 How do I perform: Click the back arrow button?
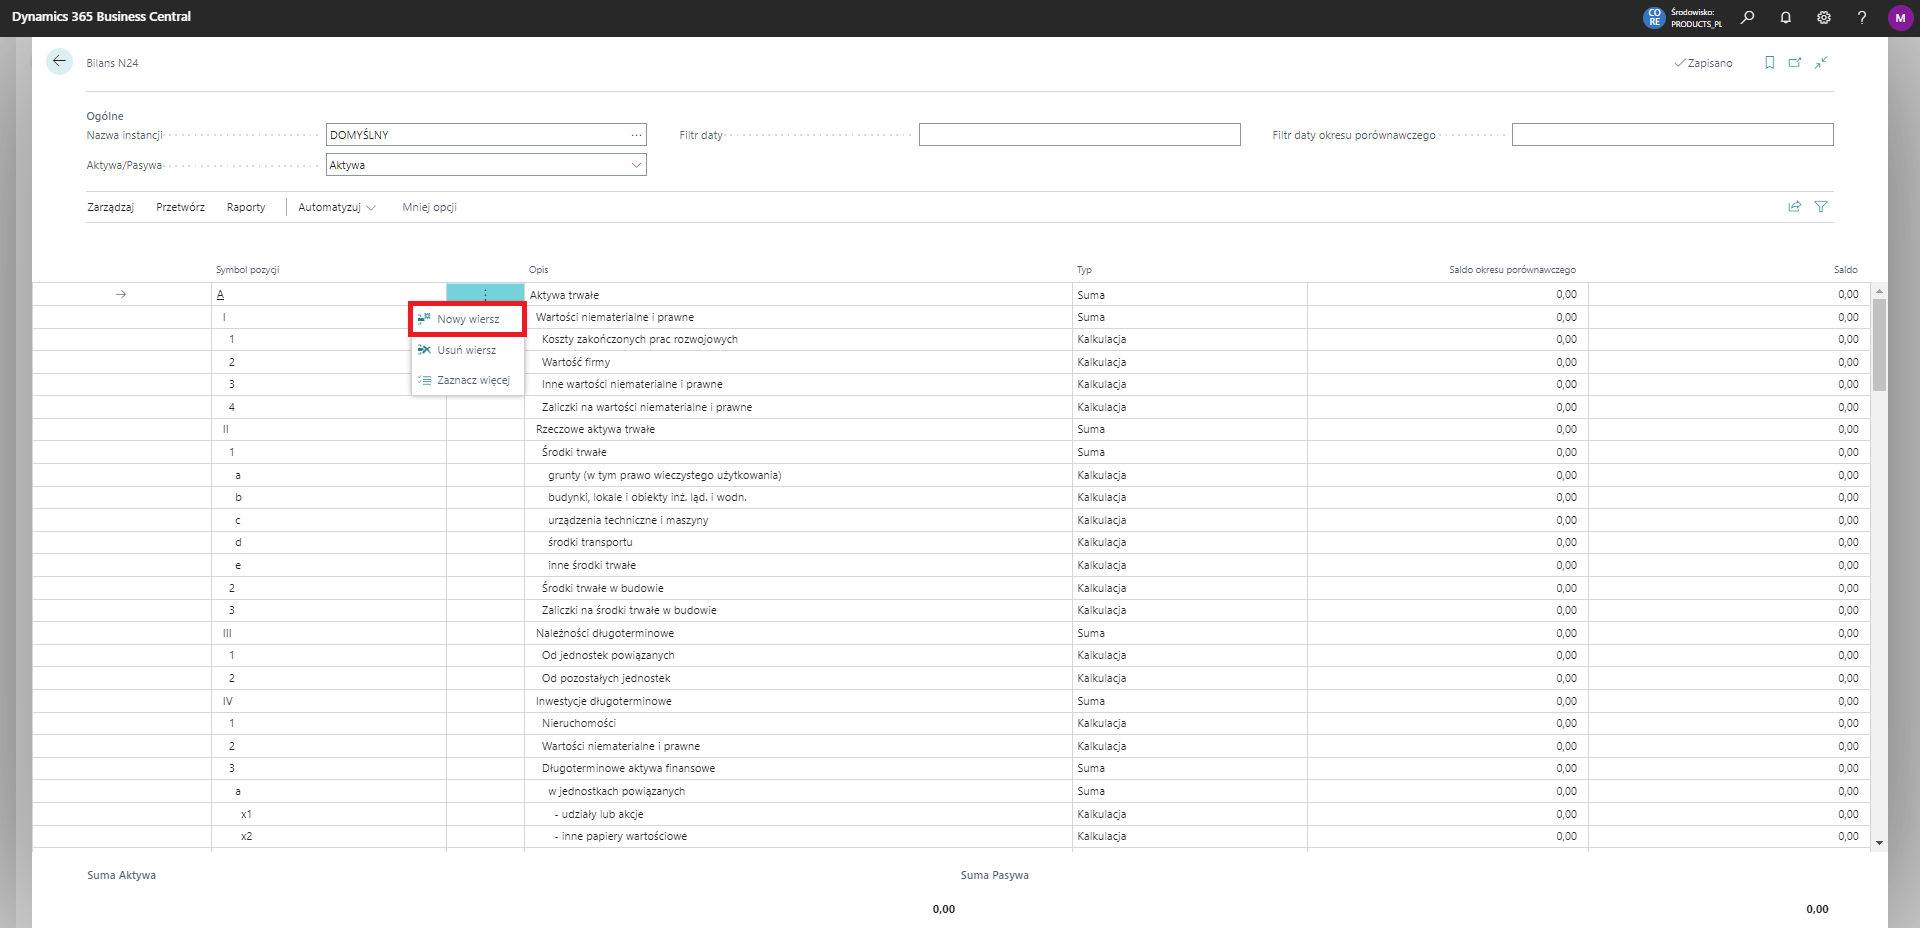(x=59, y=62)
